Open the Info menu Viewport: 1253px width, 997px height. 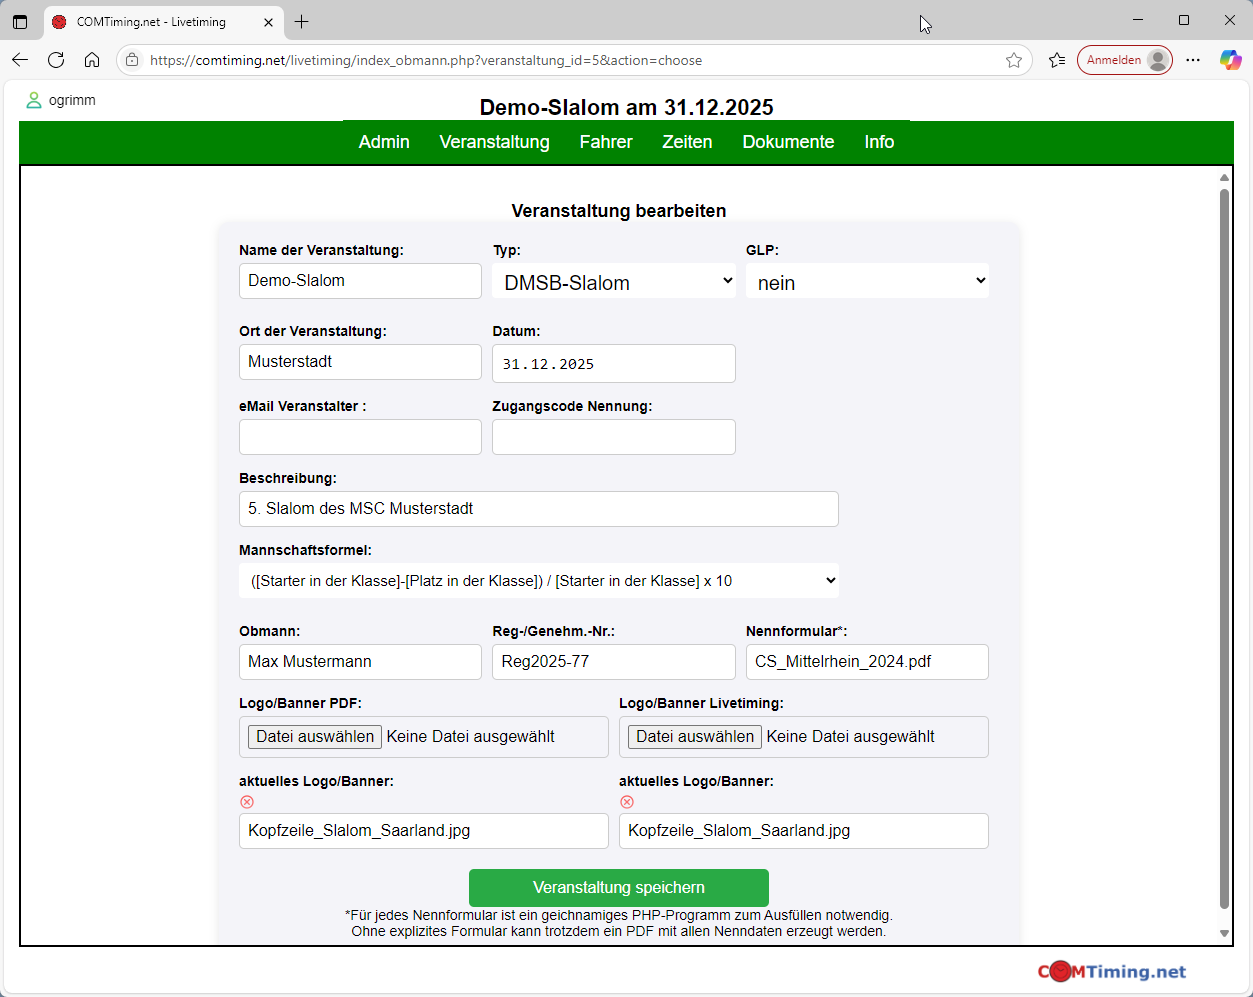(x=879, y=142)
